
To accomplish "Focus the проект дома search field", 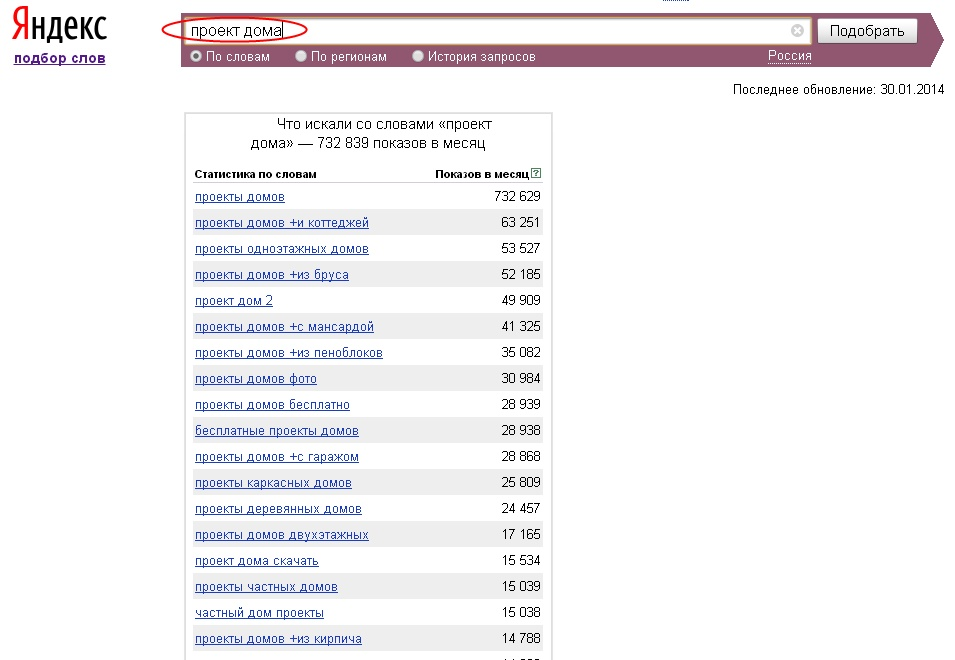I will (497, 30).
